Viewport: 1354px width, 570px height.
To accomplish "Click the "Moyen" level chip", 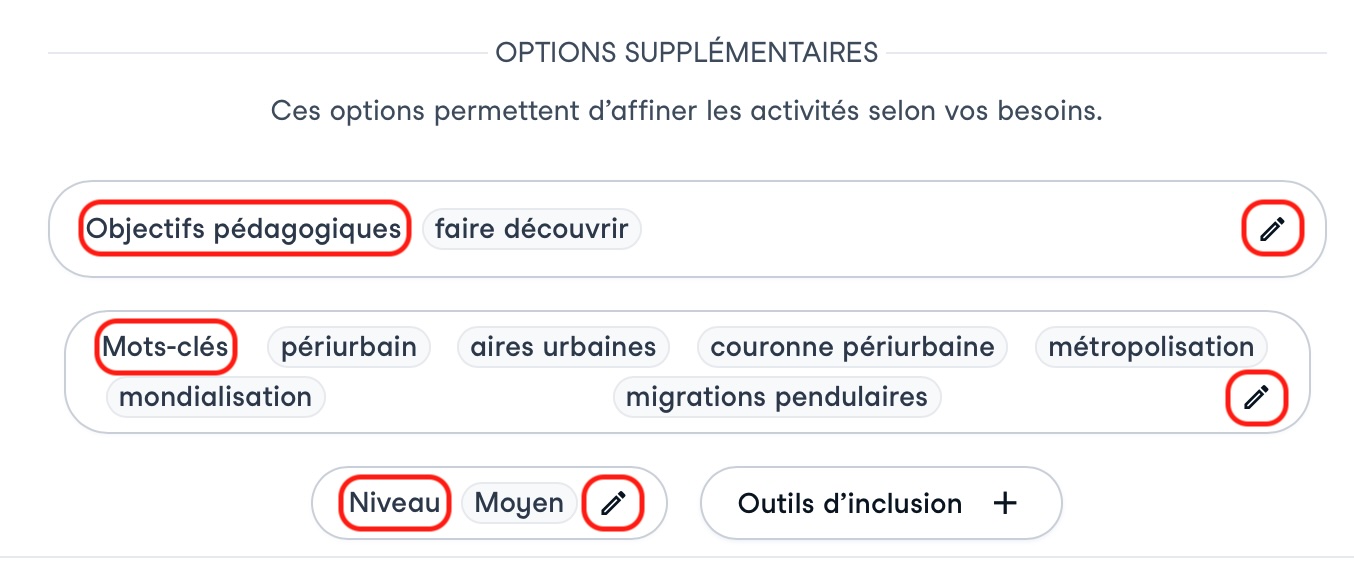I will click(519, 503).
